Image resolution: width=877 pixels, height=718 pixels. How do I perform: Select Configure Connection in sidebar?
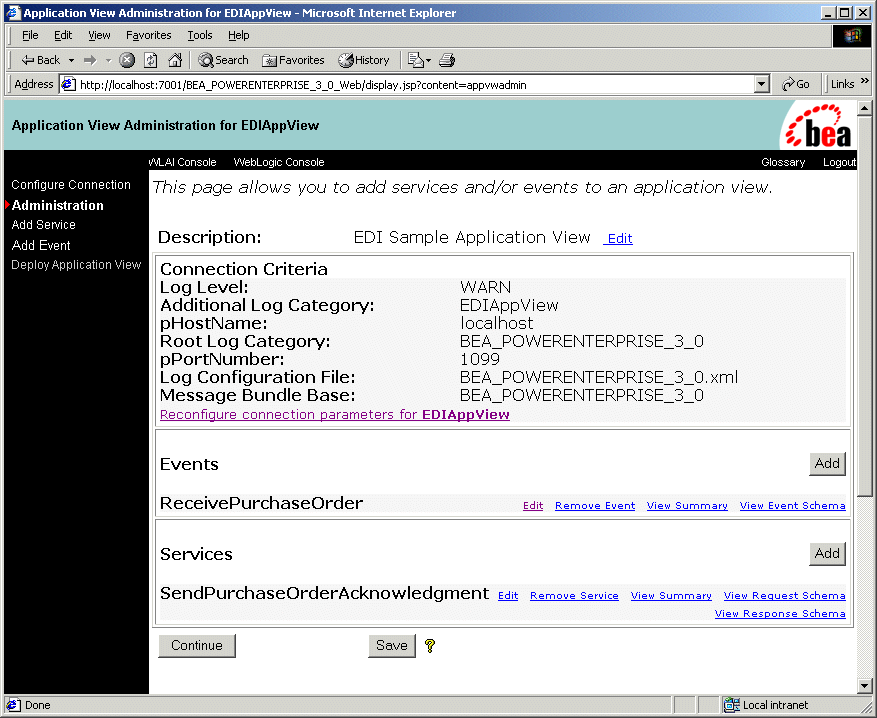[71, 185]
